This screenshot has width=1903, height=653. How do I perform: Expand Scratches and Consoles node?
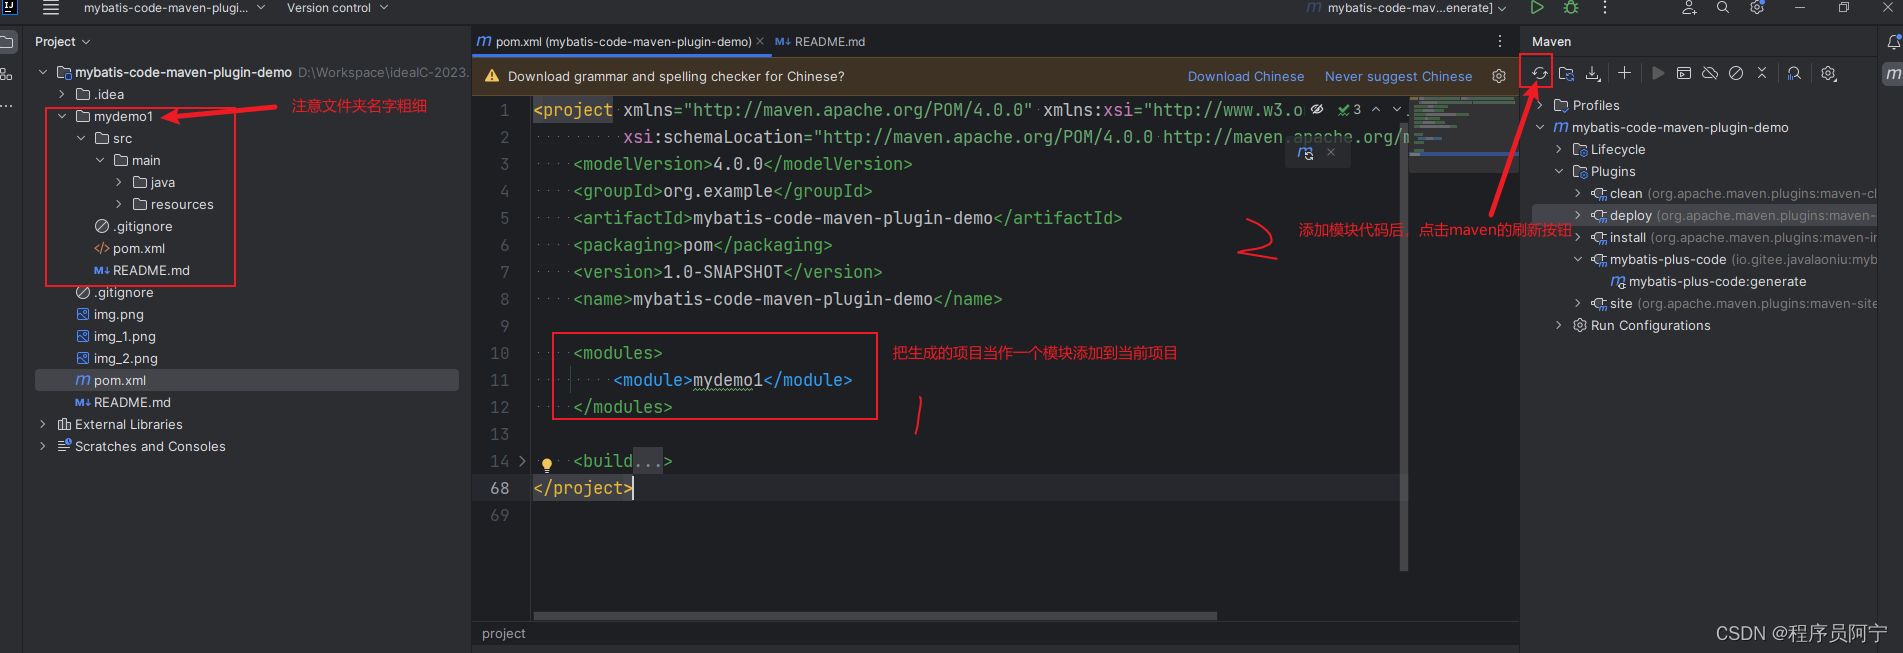(x=43, y=446)
